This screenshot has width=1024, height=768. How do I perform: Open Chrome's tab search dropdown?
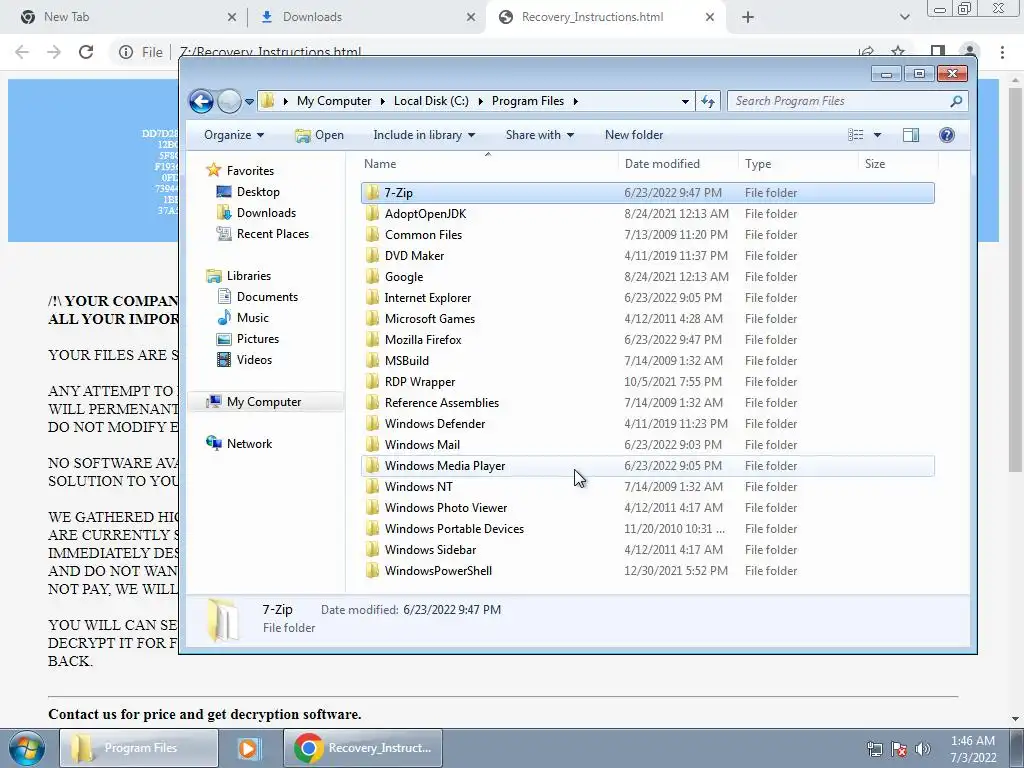904,17
